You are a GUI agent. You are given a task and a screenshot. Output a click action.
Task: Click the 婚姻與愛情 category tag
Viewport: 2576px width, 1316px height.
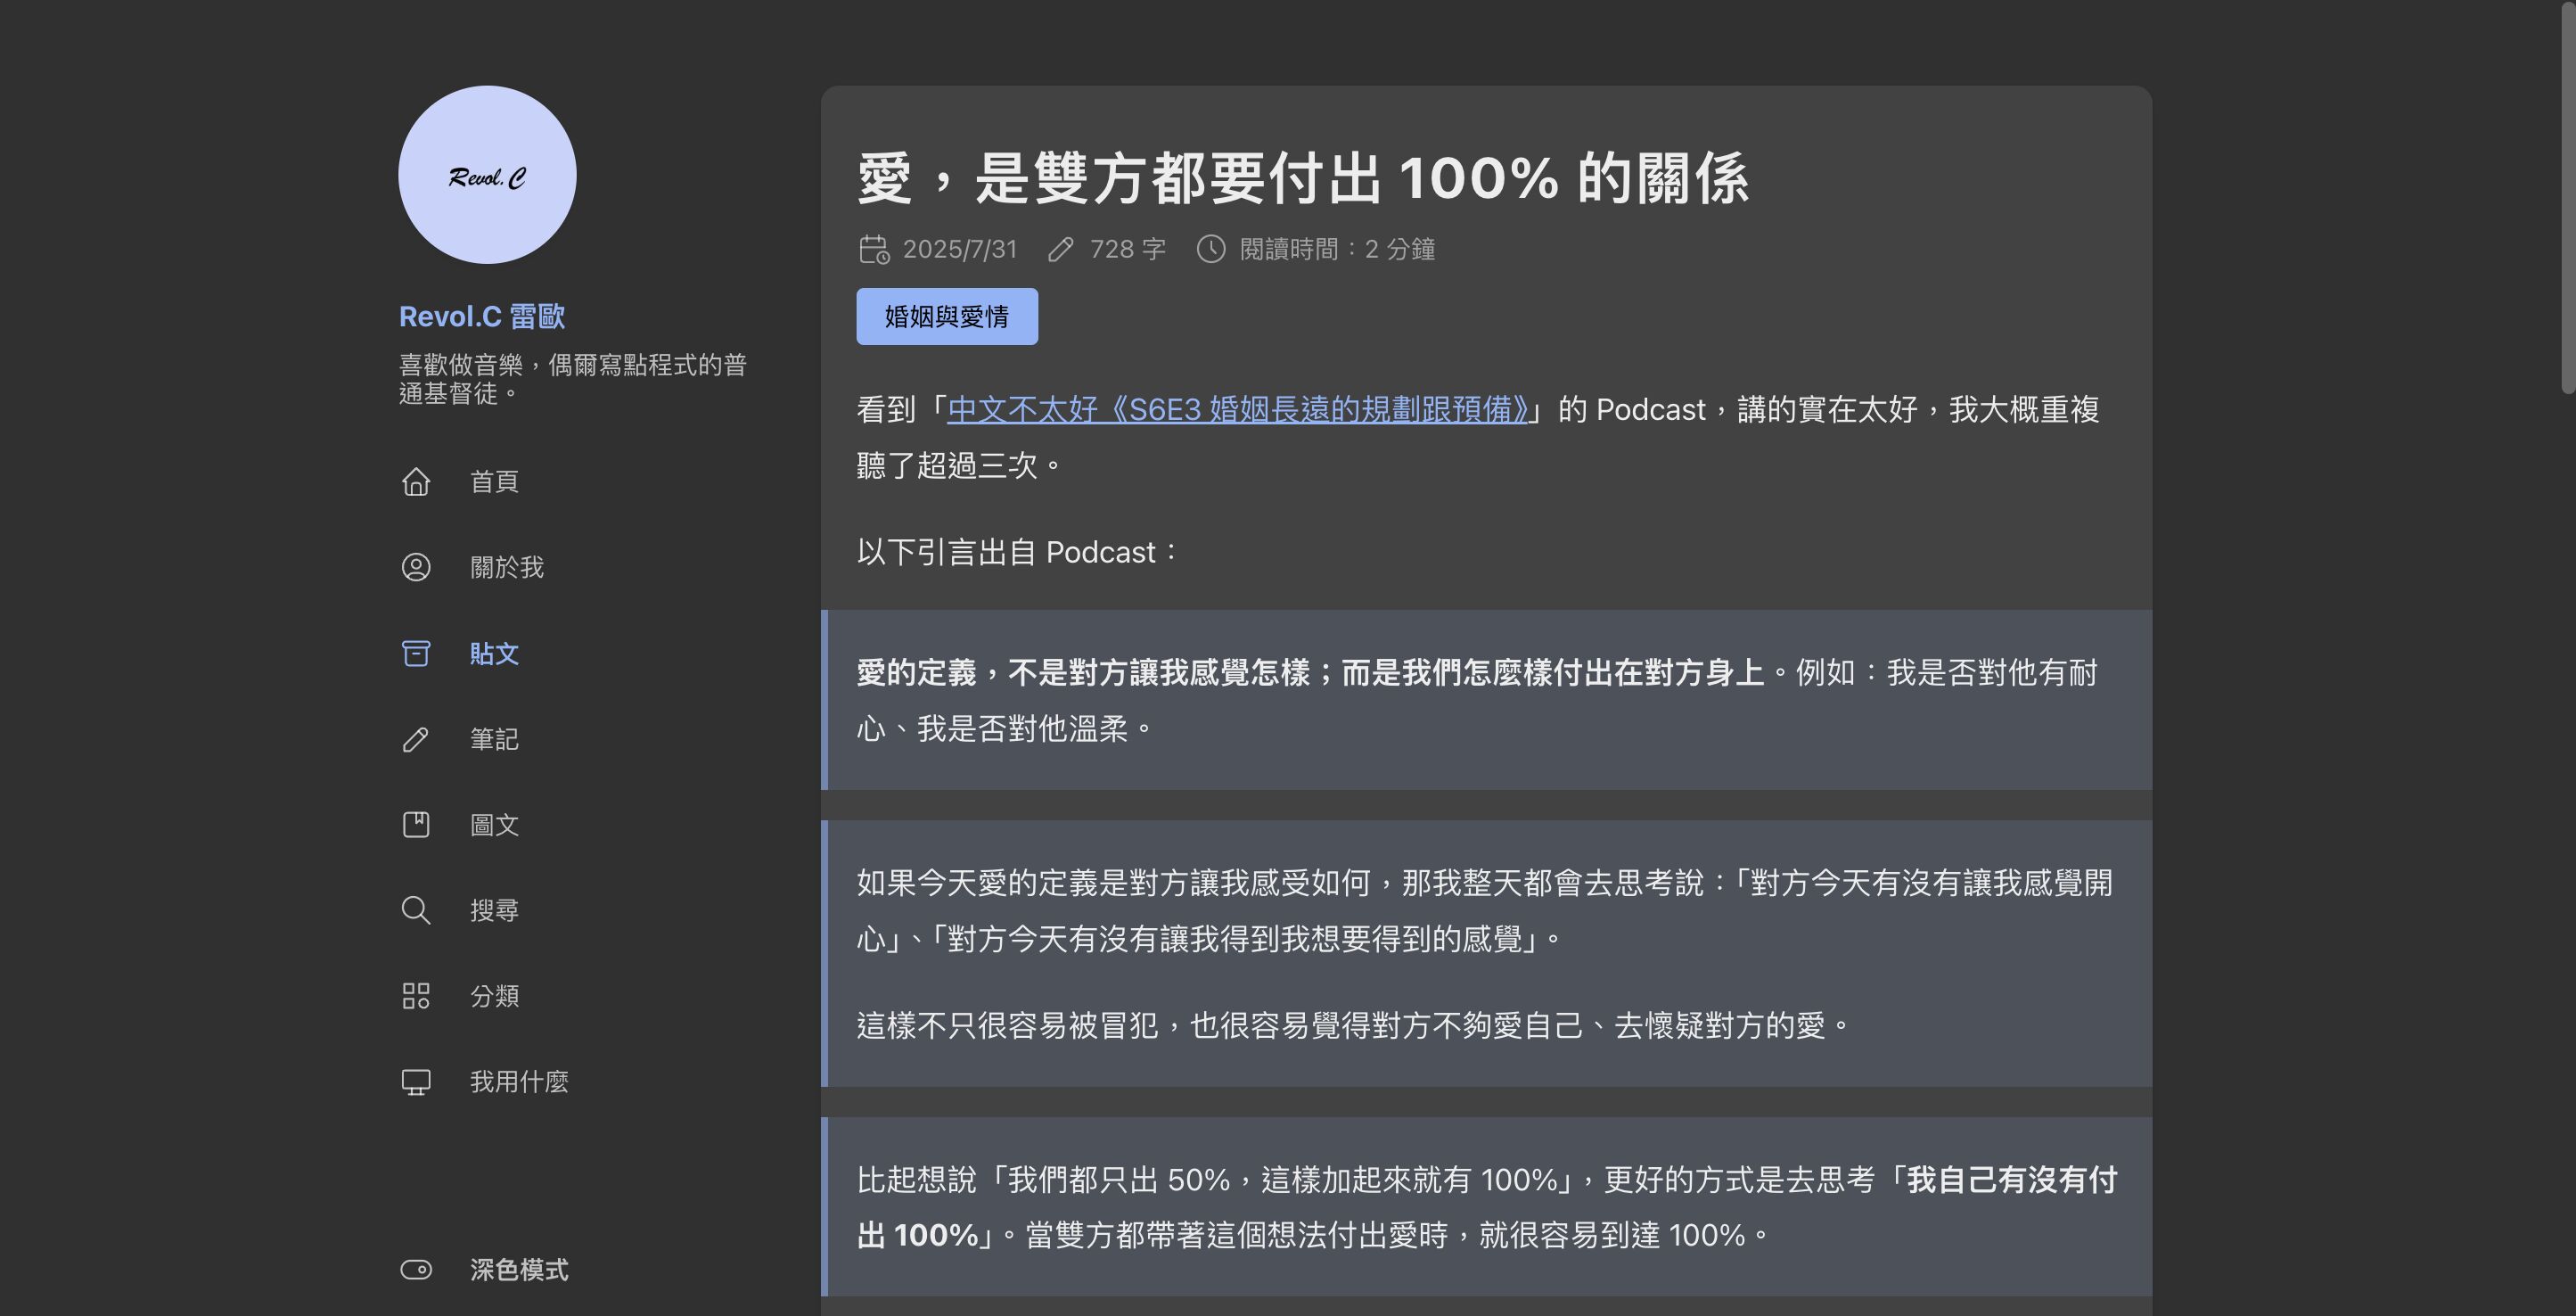tap(946, 317)
